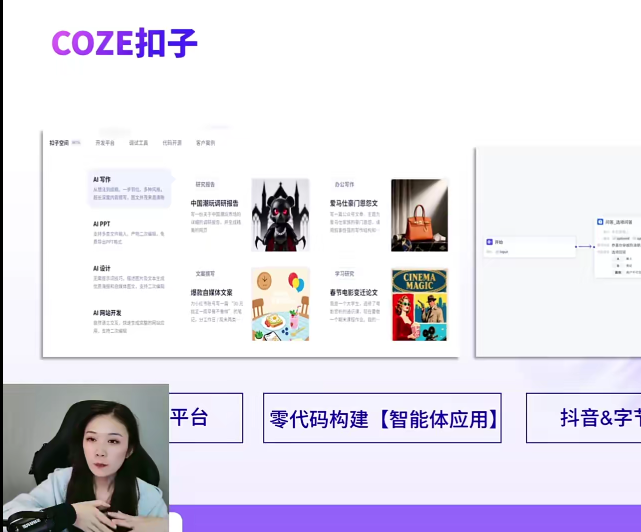641x532 pixels.
Task: Open the 爆款自媒体文案 card title
Action: click(x=211, y=292)
